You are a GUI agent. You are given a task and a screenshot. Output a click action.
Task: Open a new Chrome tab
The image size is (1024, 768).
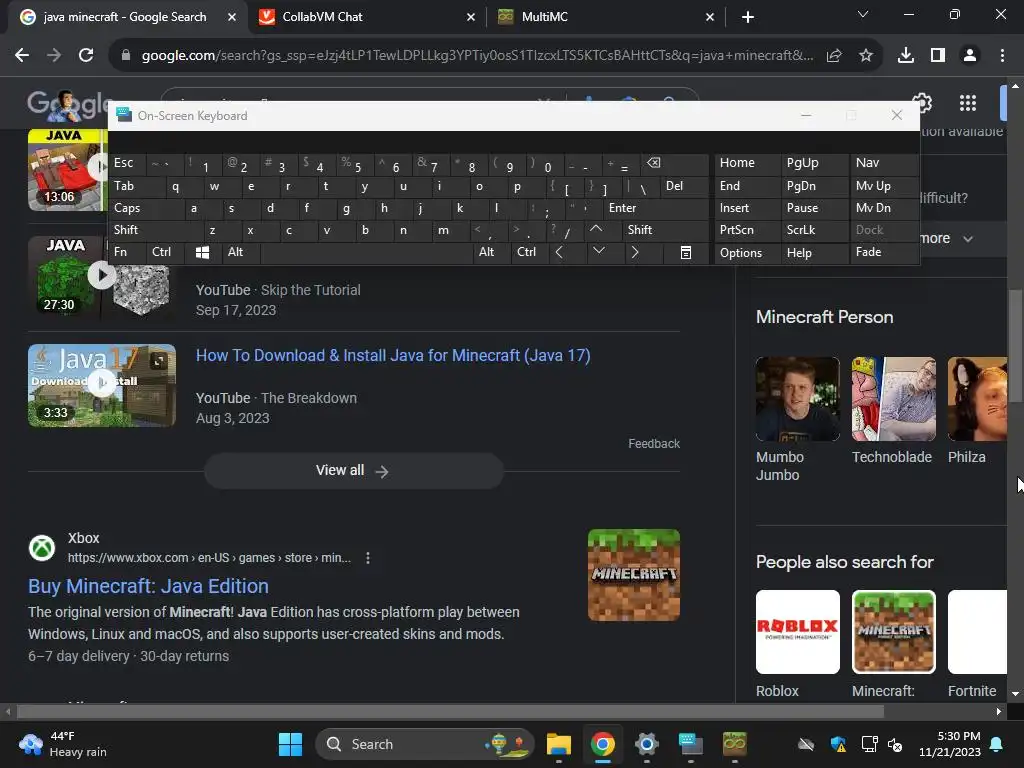[748, 17]
